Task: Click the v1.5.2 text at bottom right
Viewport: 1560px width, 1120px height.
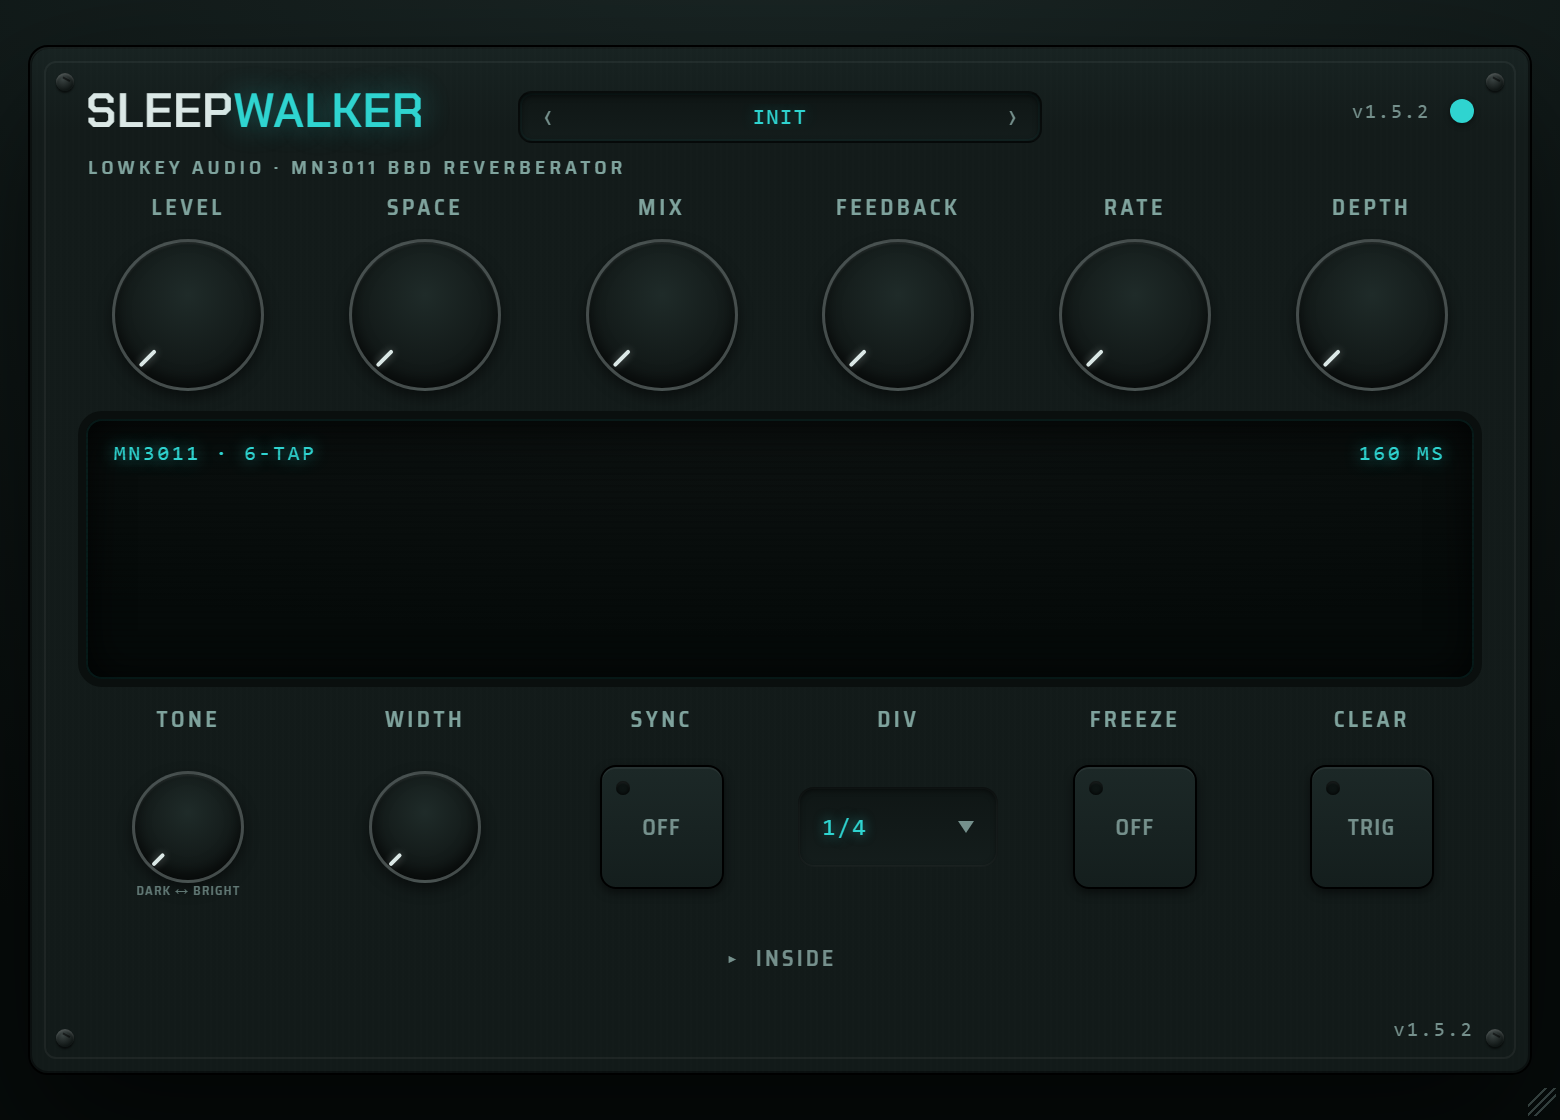Action: pyautogui.click(x=1433, y=1030)
